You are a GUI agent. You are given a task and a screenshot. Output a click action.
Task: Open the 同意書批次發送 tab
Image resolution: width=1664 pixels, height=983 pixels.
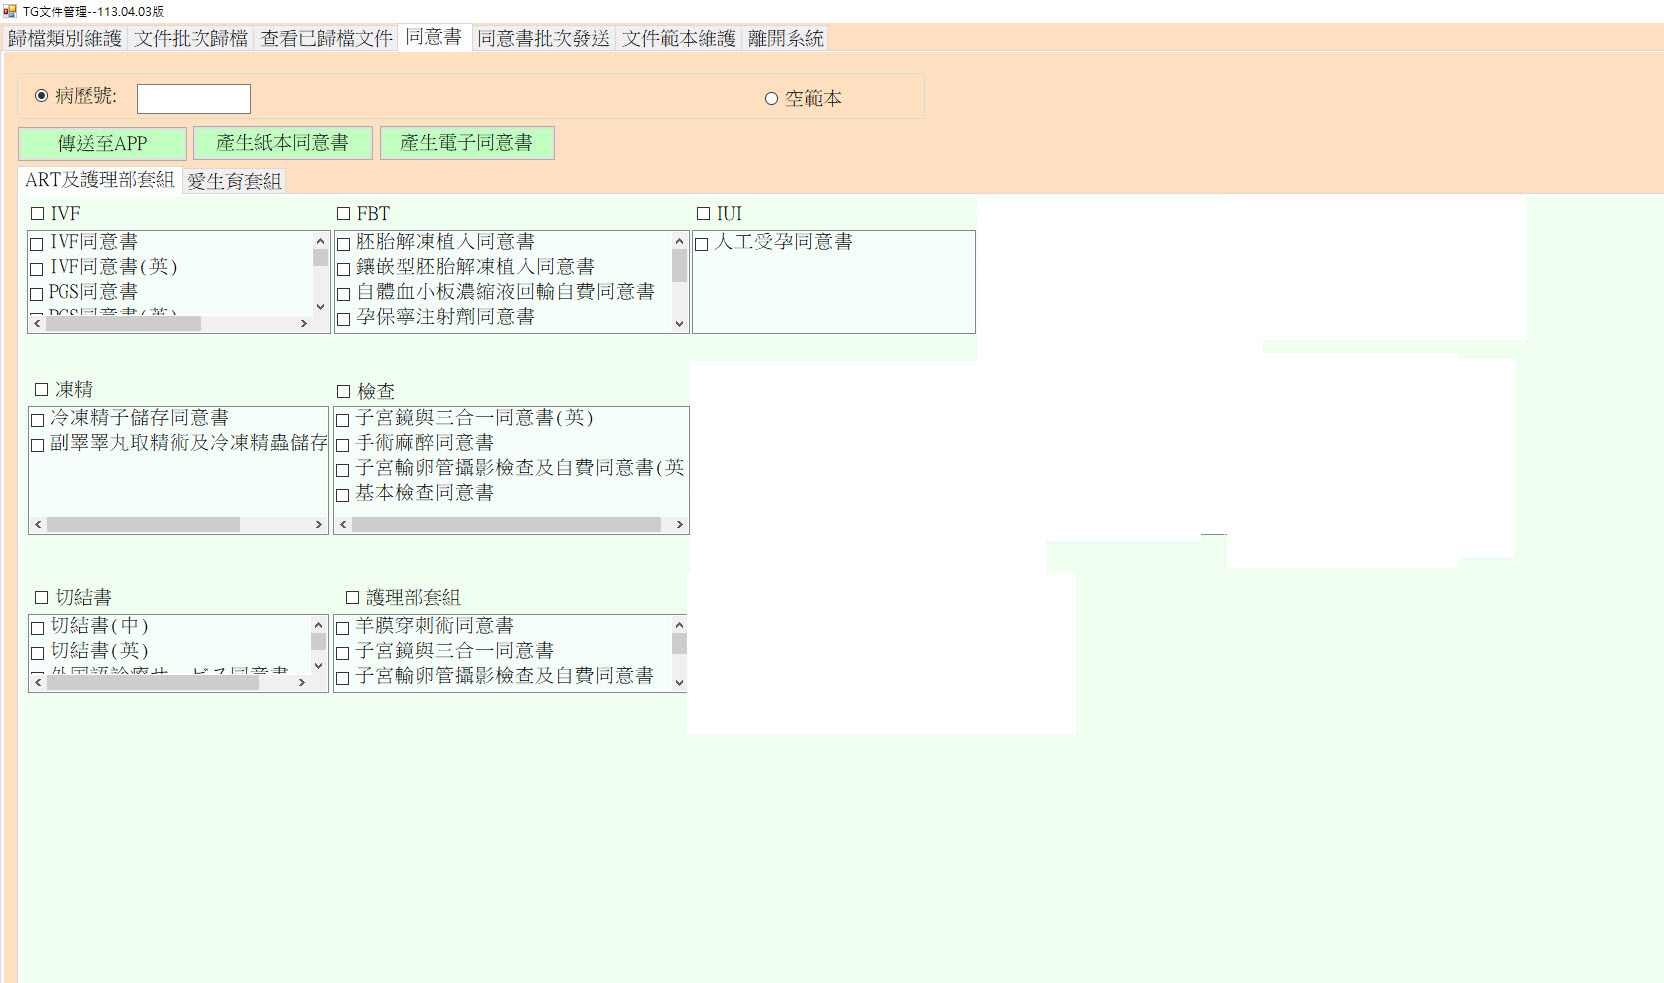pos(543,38)
